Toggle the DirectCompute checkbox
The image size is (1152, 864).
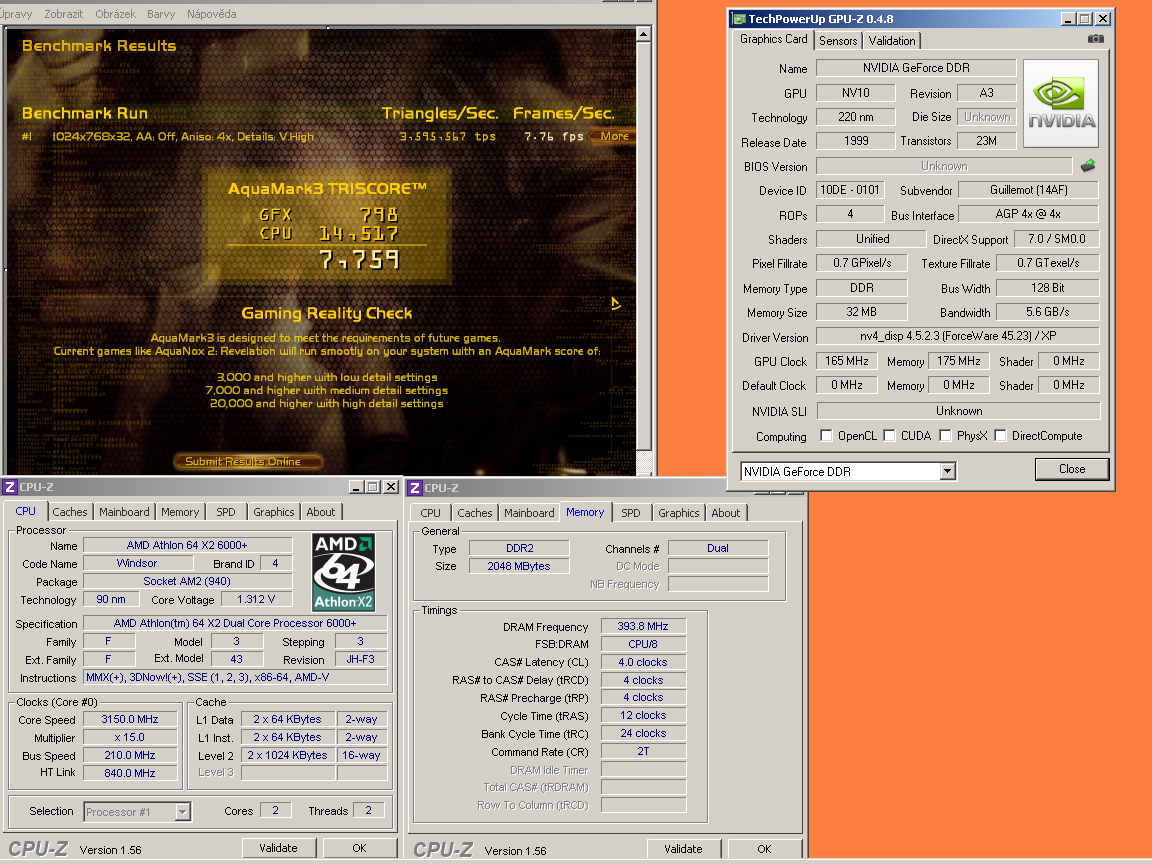[1000, 436]
